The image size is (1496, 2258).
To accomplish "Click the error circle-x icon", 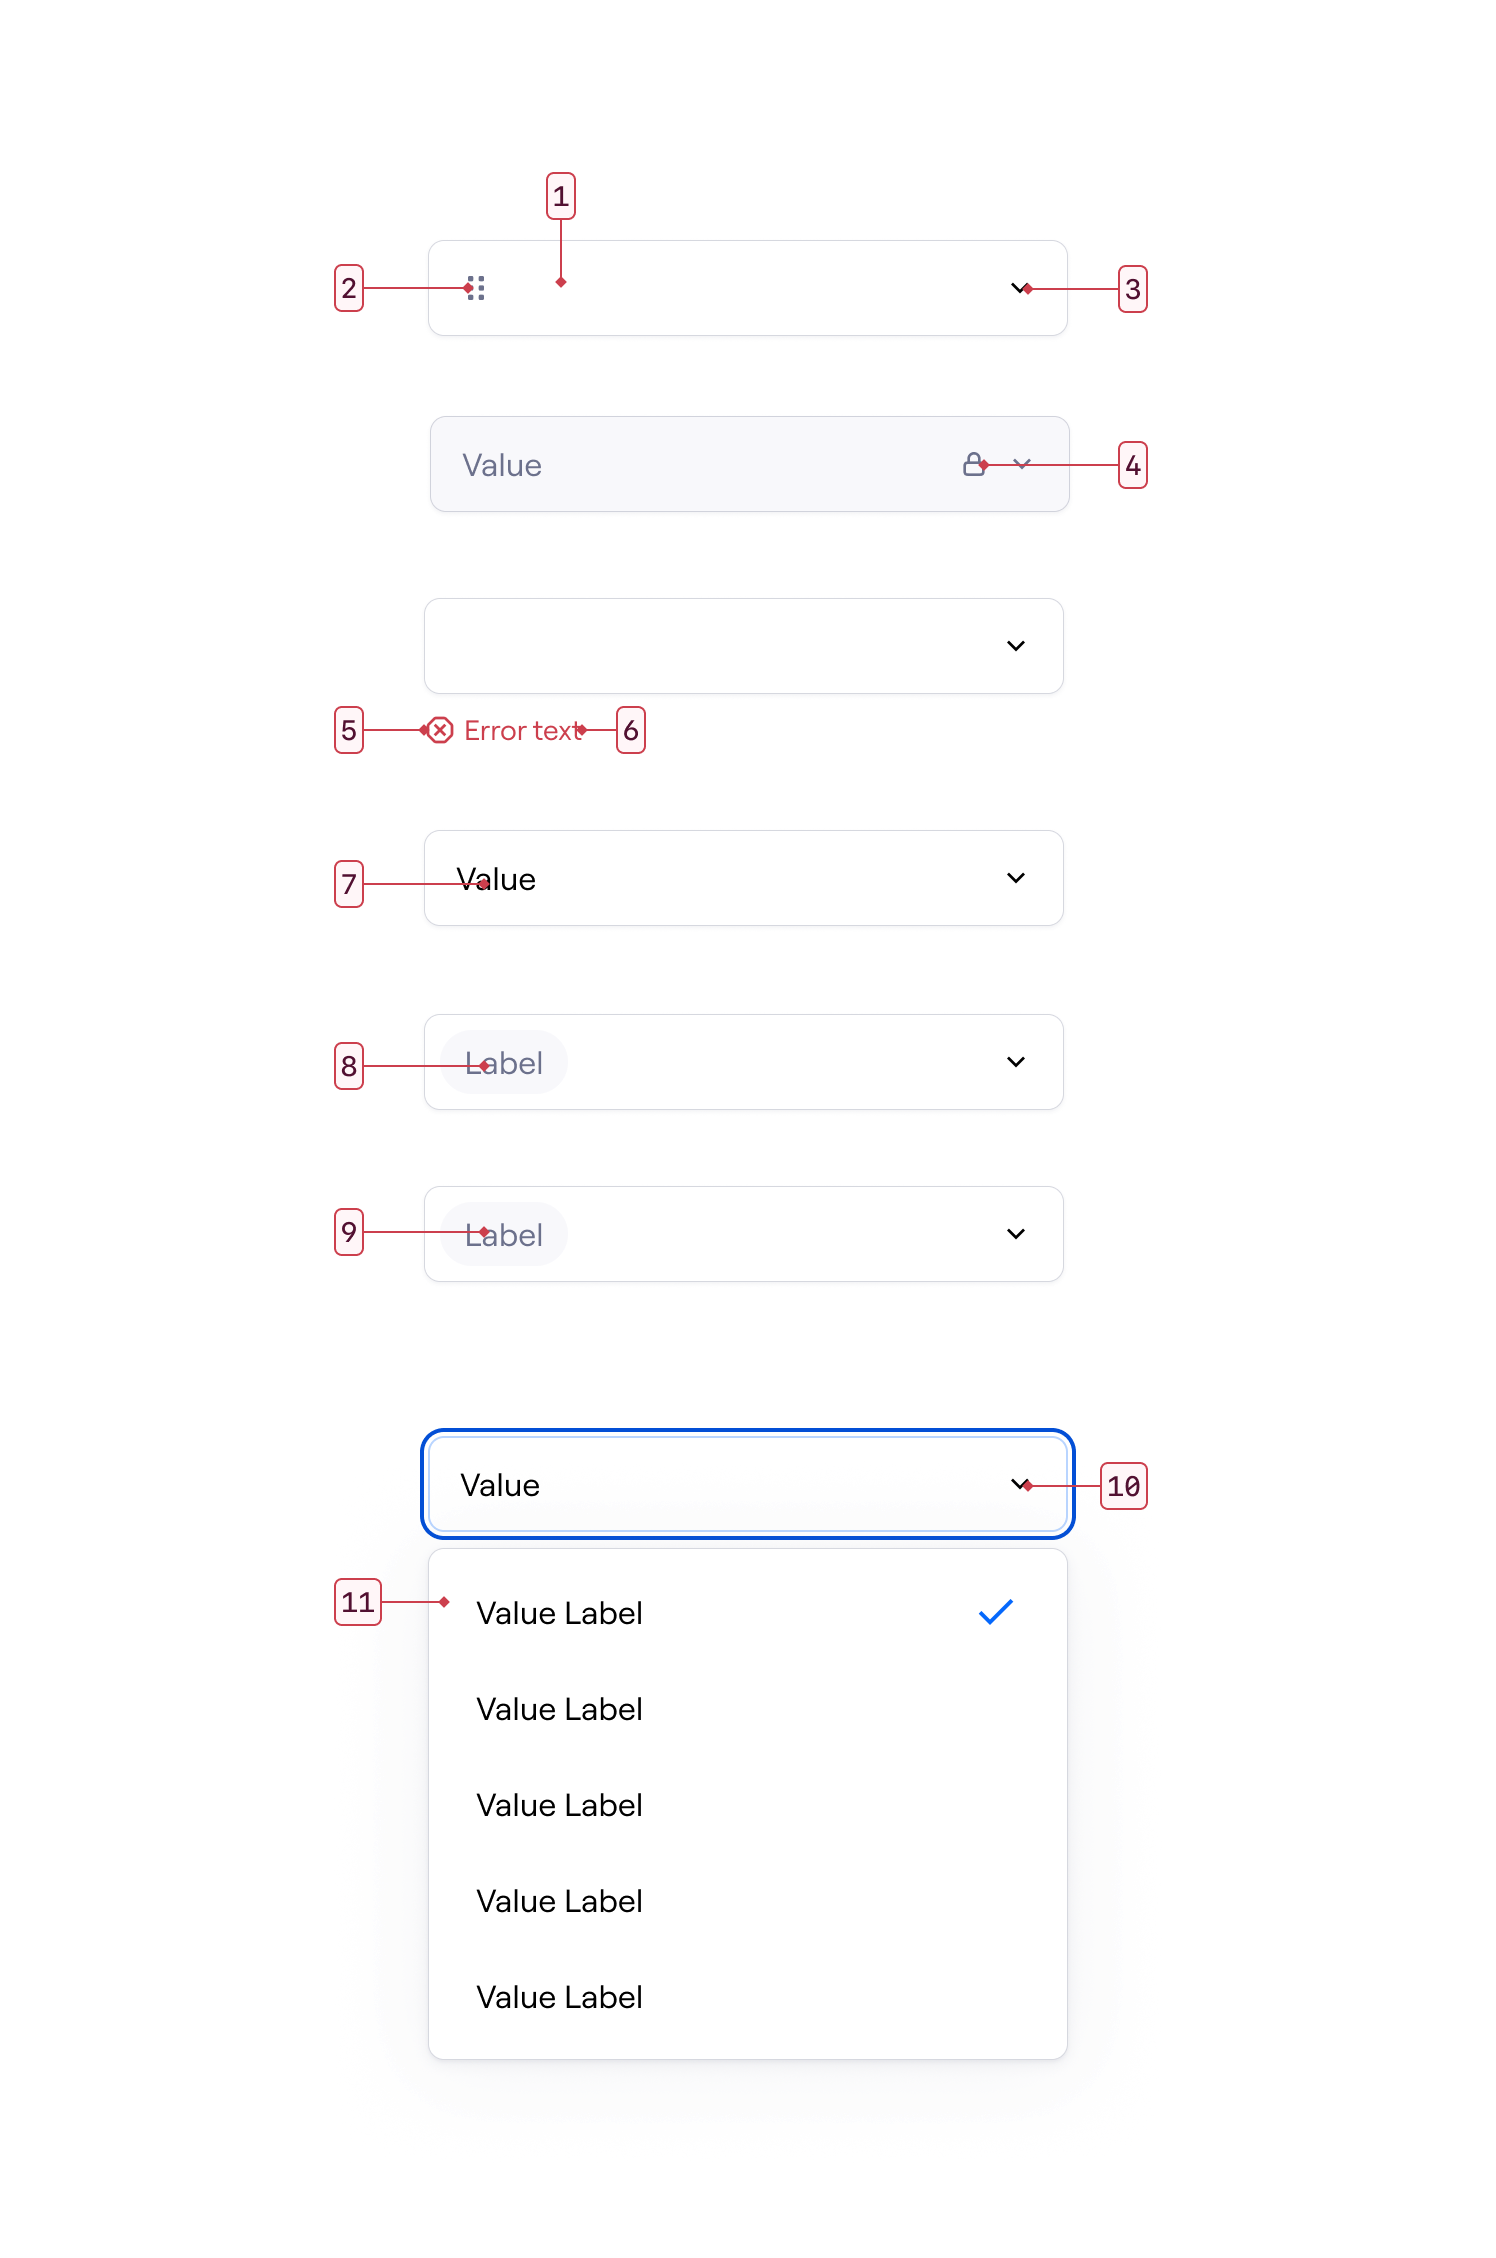I will [440, 730].
